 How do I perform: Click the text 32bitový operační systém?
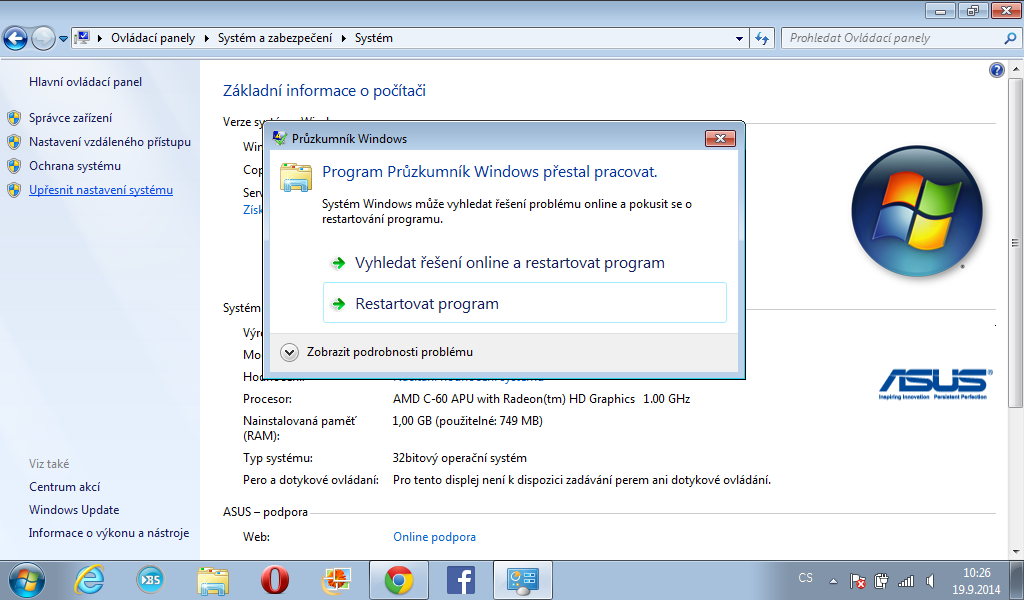point(460,458)
